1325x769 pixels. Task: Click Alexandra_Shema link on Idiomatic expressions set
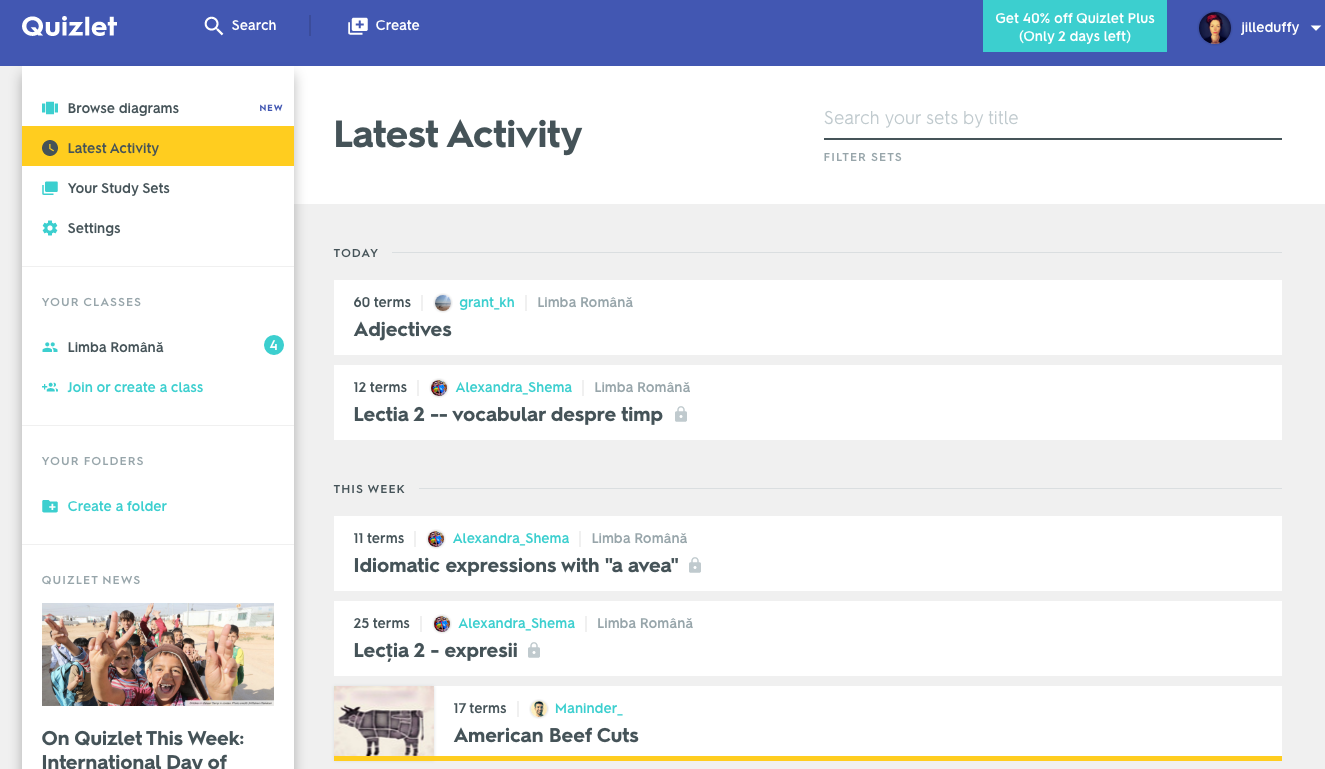511,539
